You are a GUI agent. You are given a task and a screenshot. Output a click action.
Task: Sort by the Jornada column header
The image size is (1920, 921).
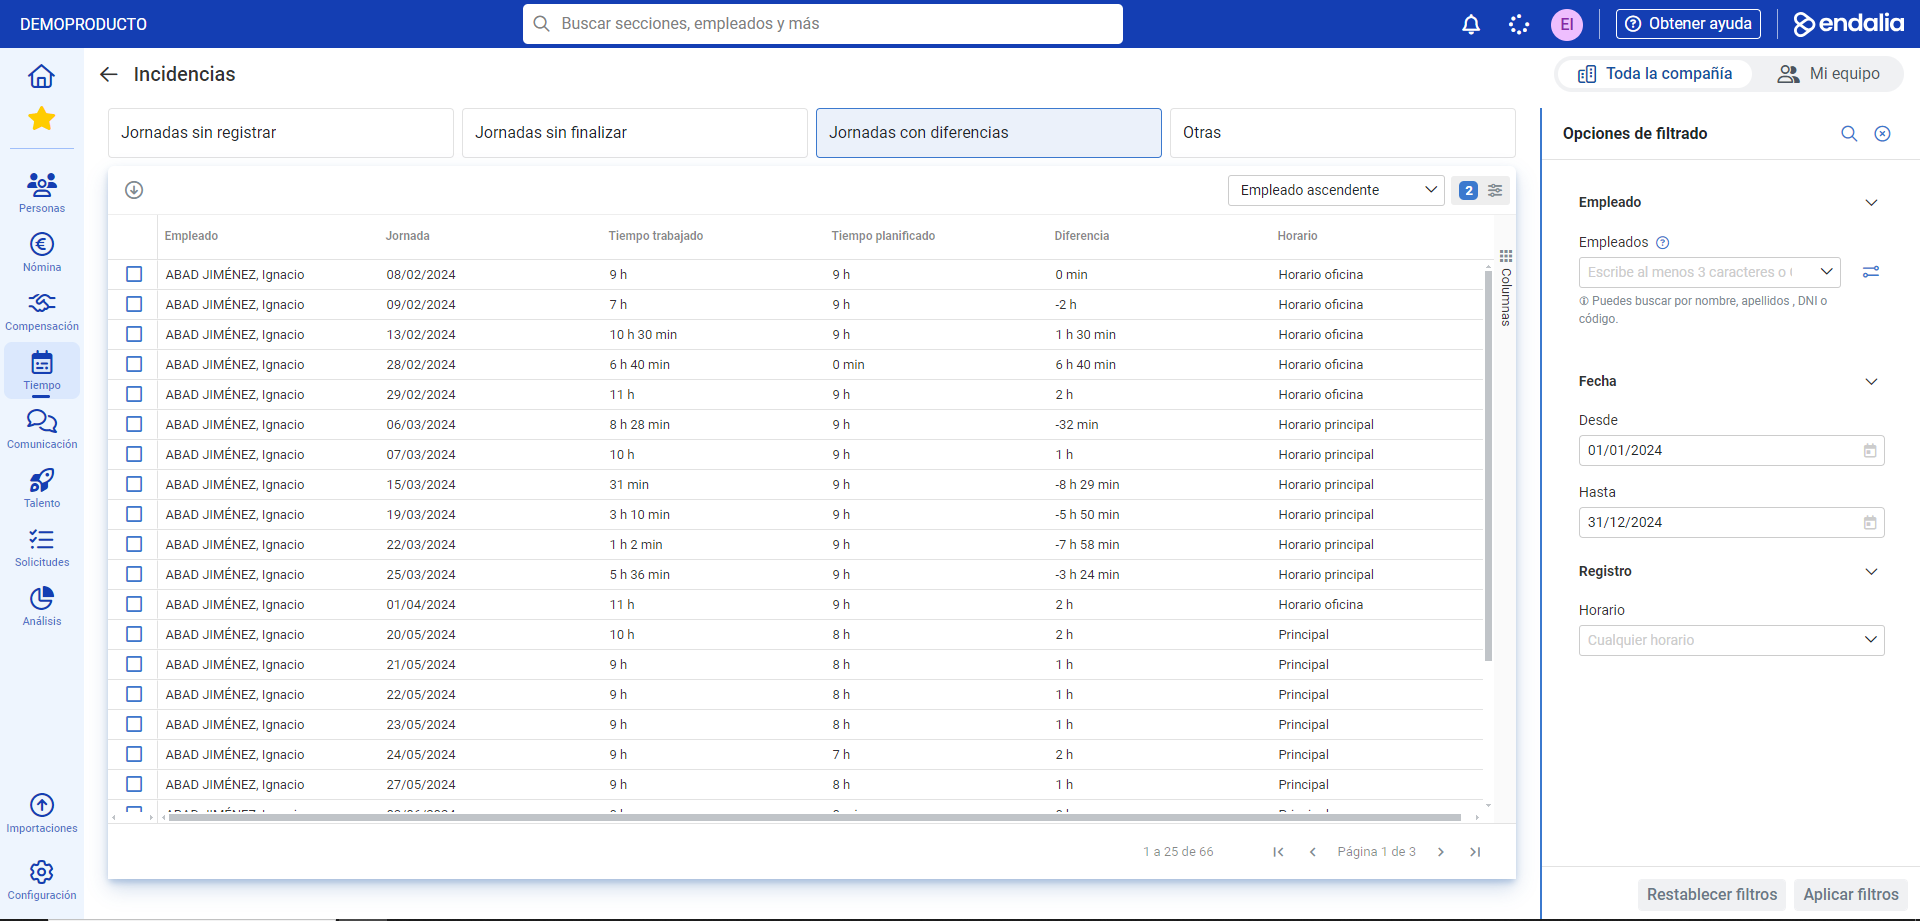pos(408,236)
